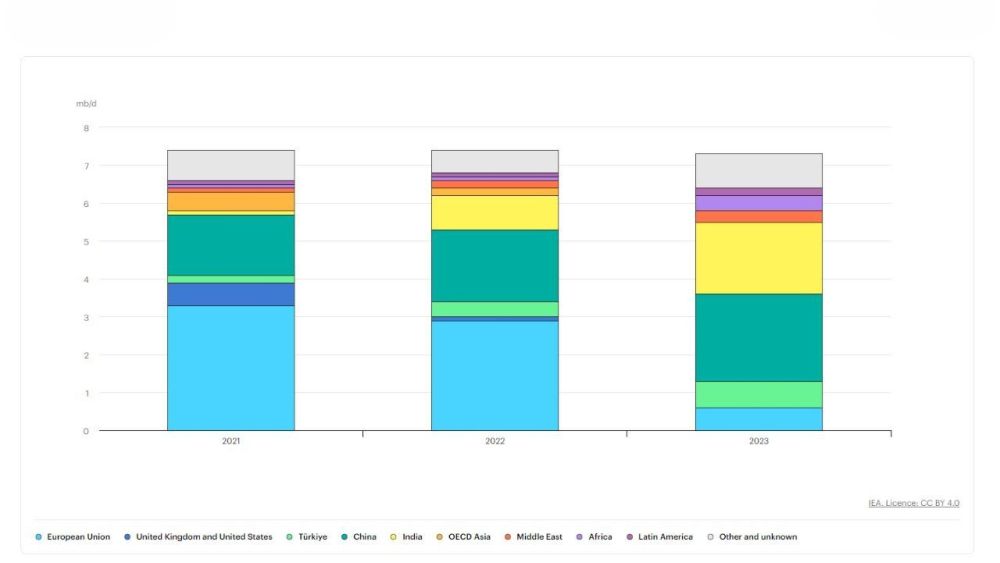Click the European Union segment in 2022 bar

[495, 376]
